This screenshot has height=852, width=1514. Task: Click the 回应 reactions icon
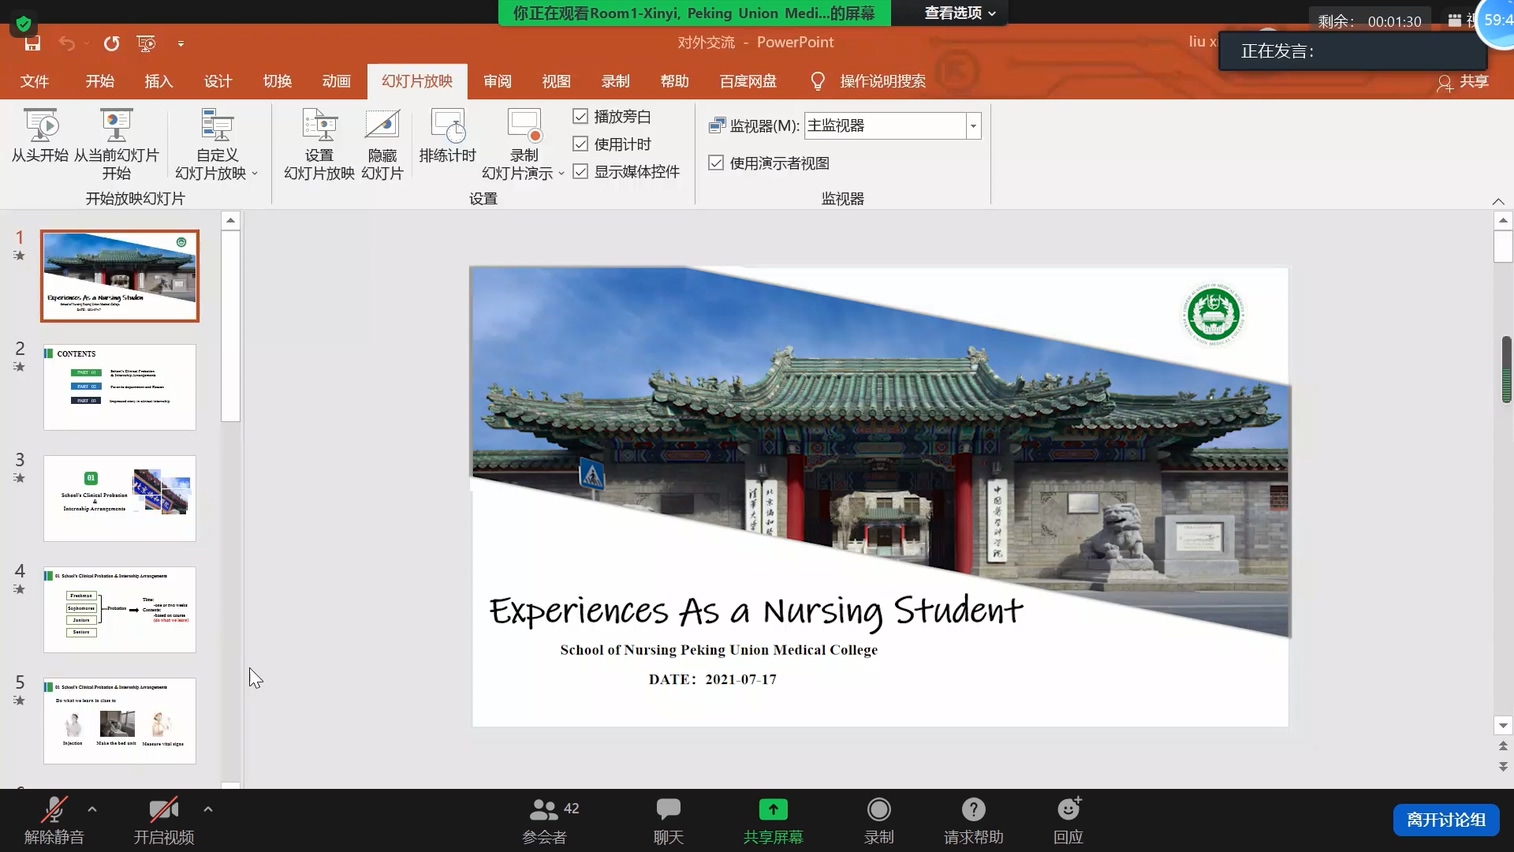1068,810
